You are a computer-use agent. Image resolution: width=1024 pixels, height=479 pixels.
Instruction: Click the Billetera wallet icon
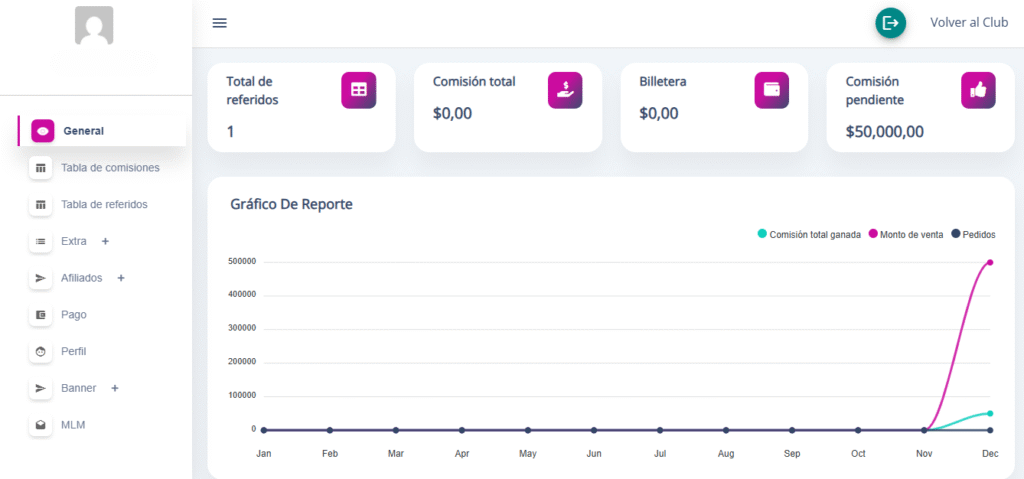[771, 90]
